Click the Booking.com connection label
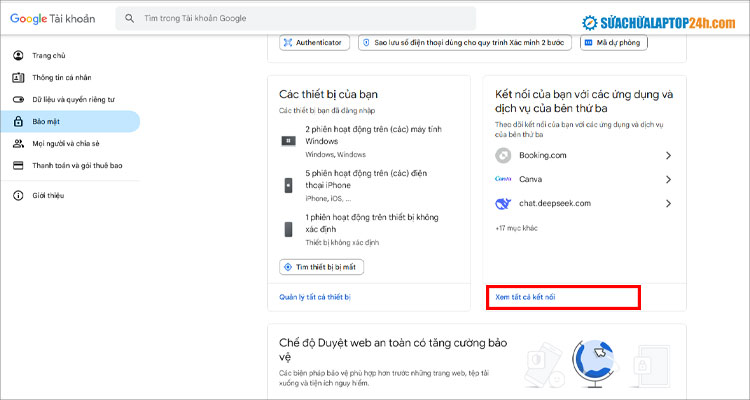750x400 pixels. 543,156
